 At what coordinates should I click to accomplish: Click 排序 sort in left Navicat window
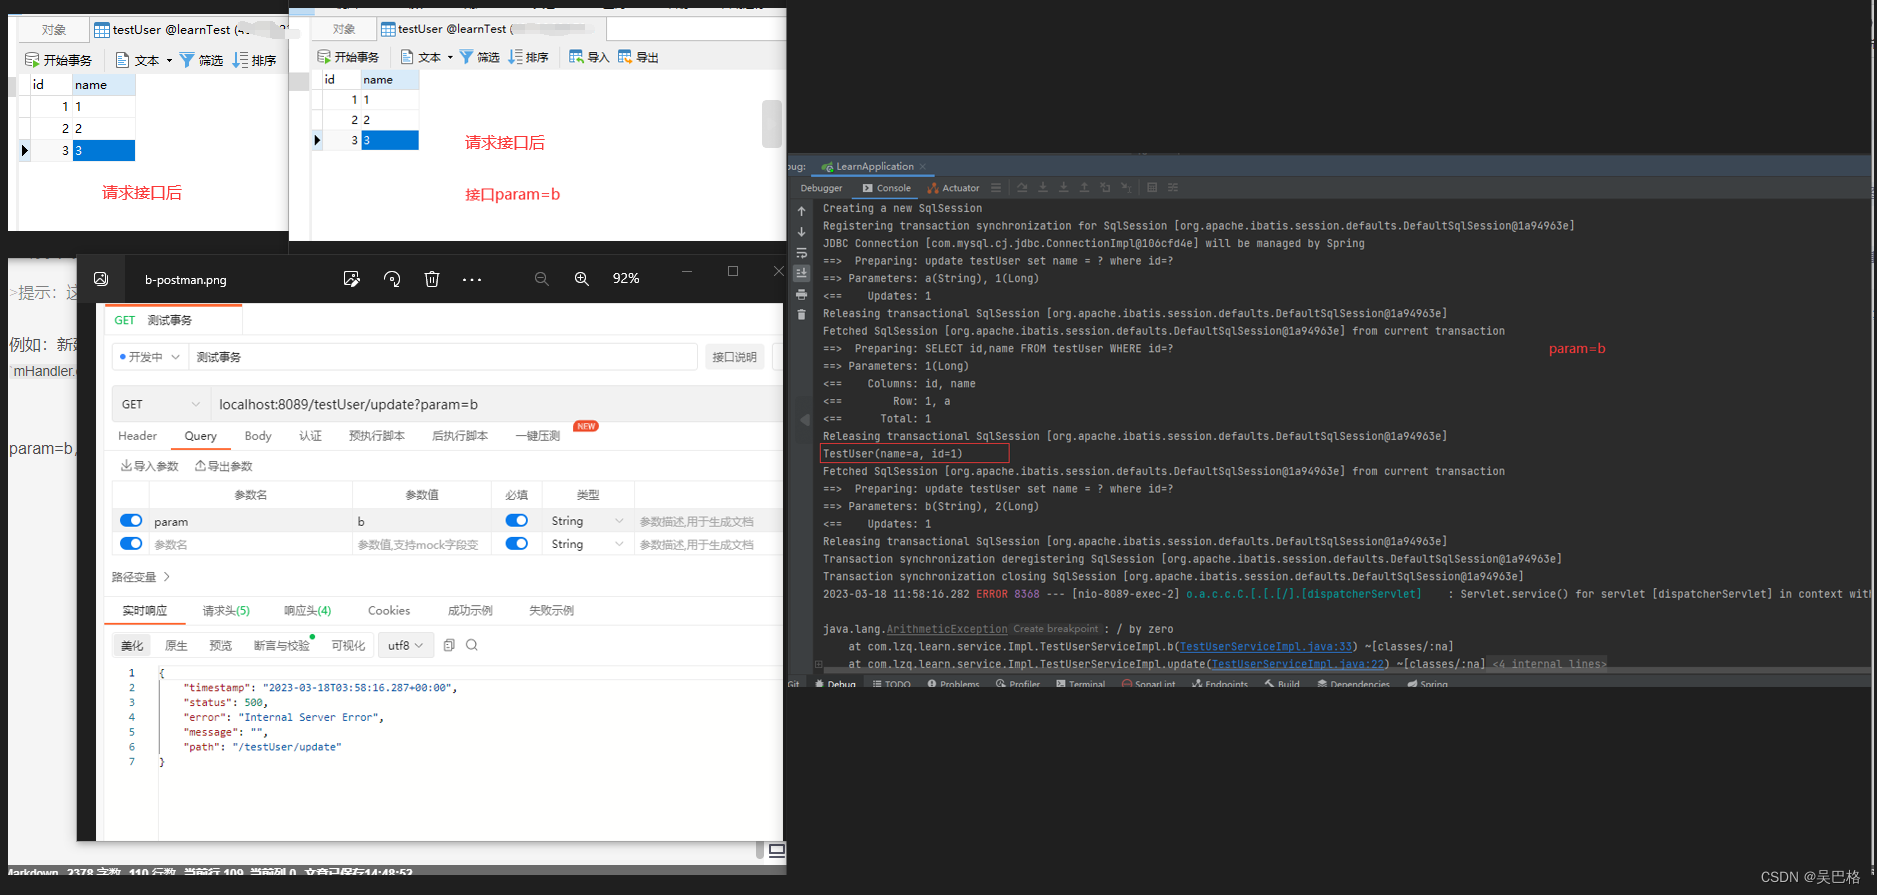[254, 60]
